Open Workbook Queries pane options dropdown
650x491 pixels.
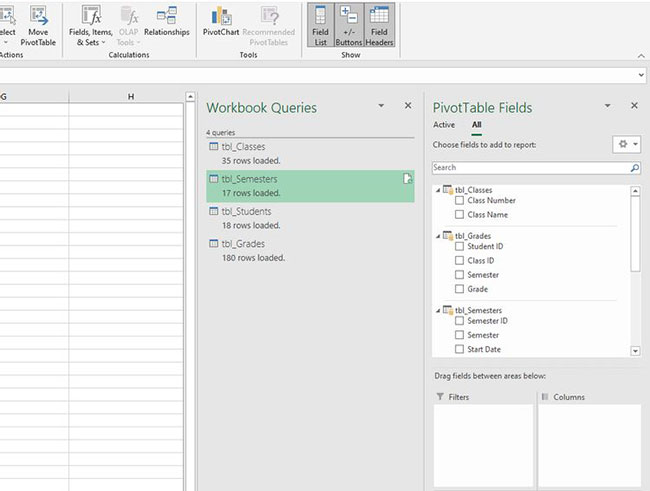pyautogui.click(x=381, y=106)
